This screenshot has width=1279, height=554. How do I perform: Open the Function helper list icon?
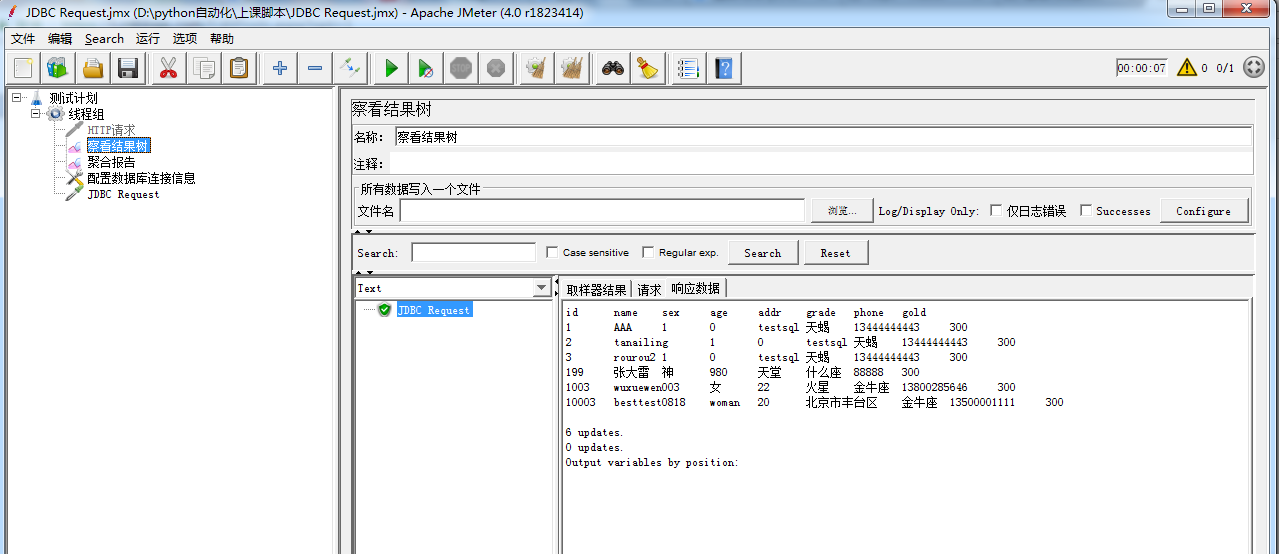point(688,68)
